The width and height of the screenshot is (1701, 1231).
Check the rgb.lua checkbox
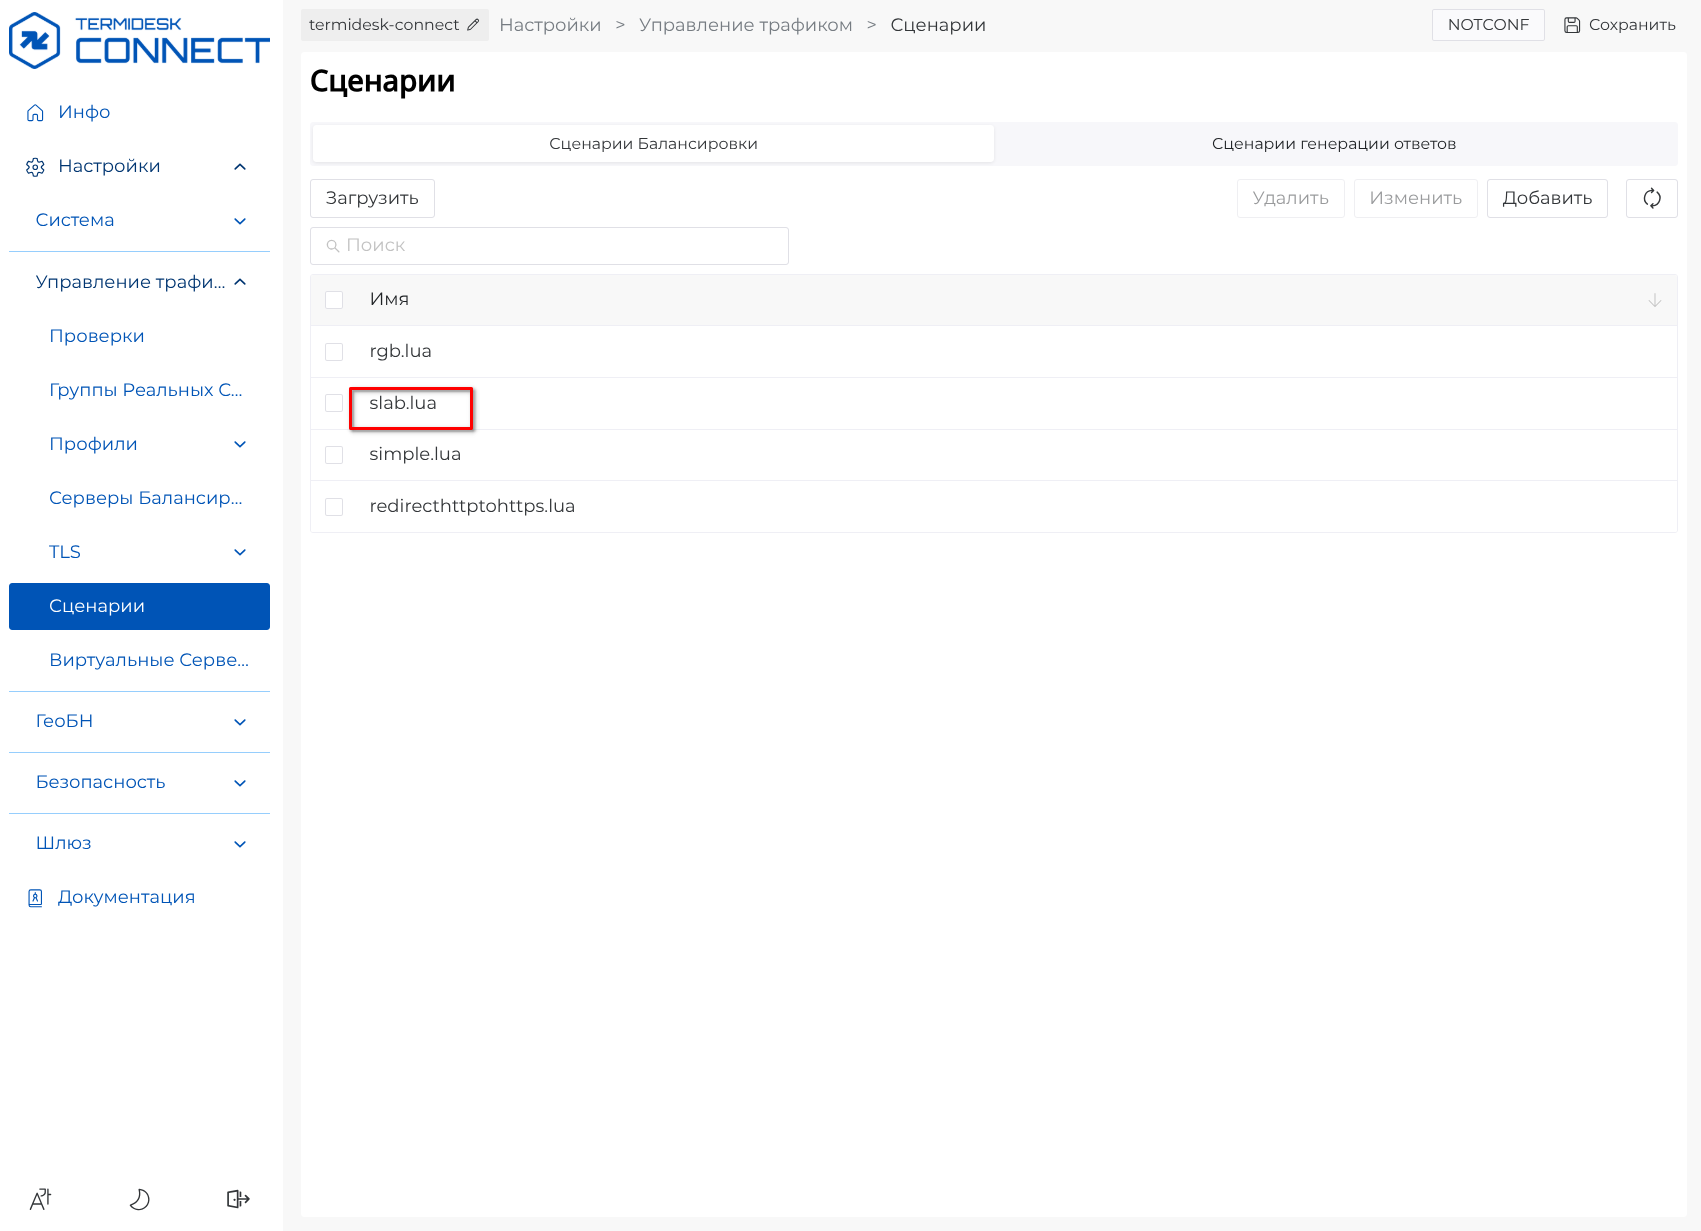[334, 352]
